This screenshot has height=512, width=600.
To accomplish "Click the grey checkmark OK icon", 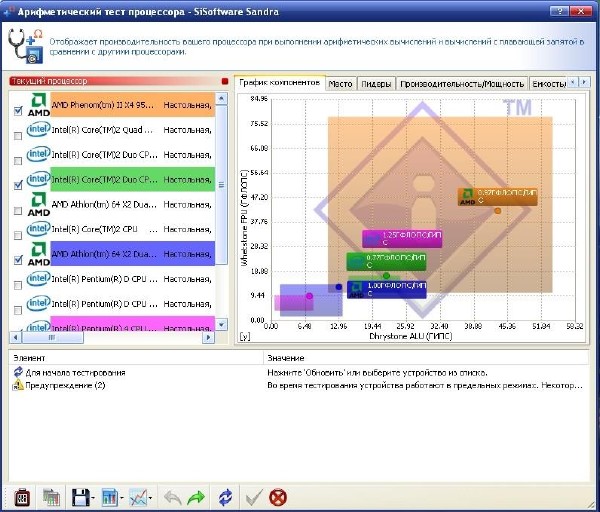I will 254,496.
